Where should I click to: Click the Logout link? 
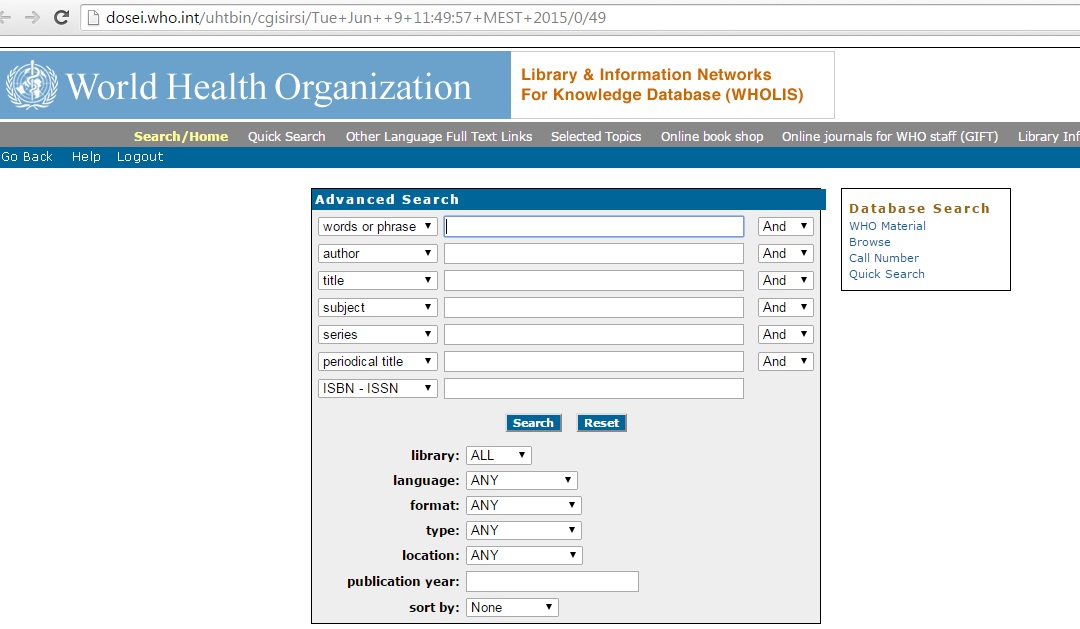tap(140, 156)
